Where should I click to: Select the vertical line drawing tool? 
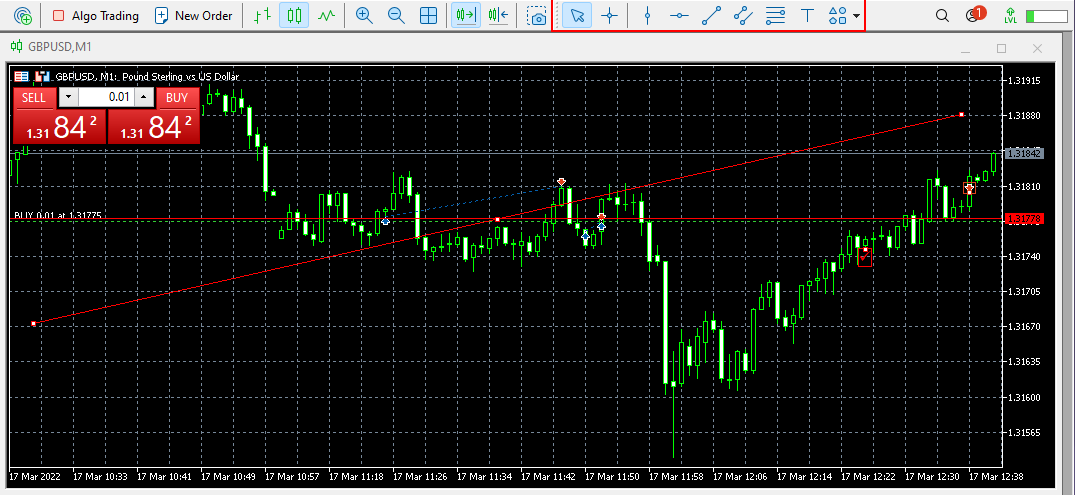647,16
